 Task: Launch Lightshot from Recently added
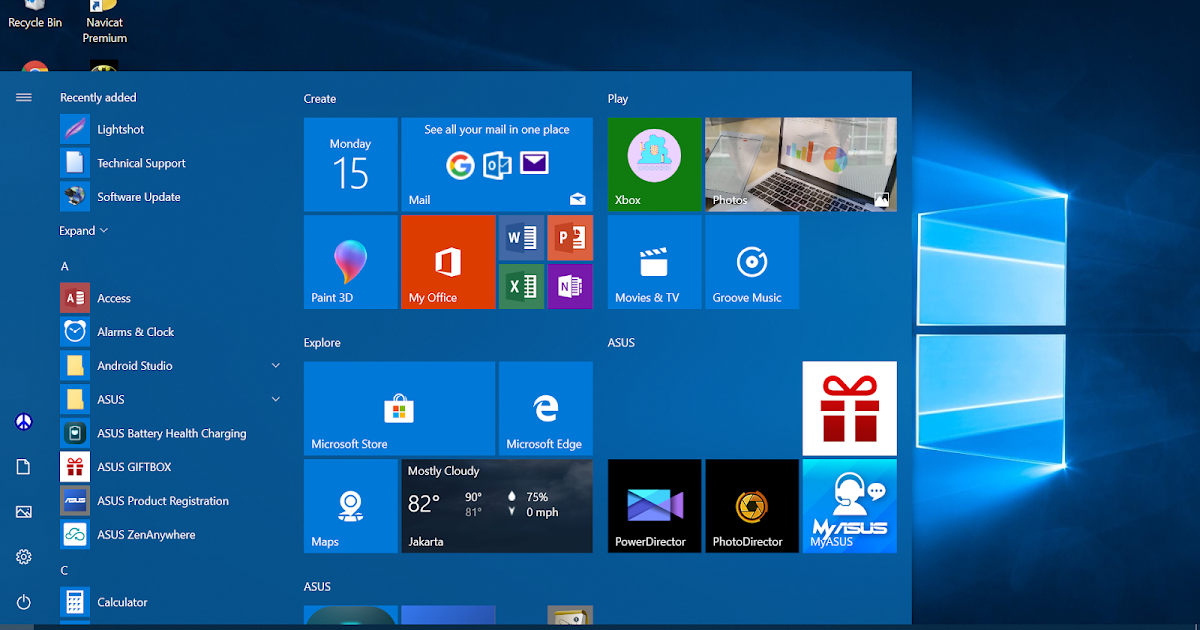(170, 130)
